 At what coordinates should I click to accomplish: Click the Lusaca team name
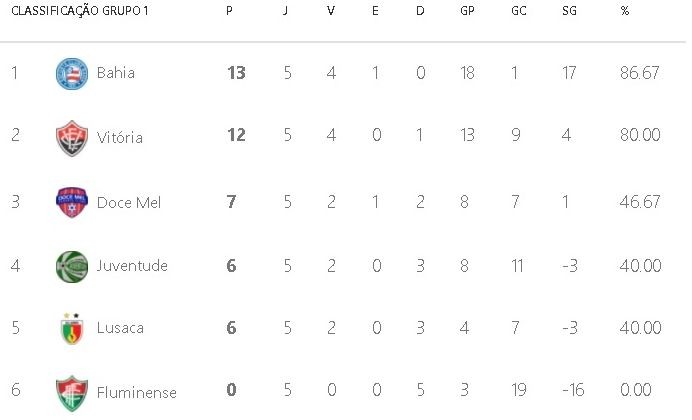120,328
